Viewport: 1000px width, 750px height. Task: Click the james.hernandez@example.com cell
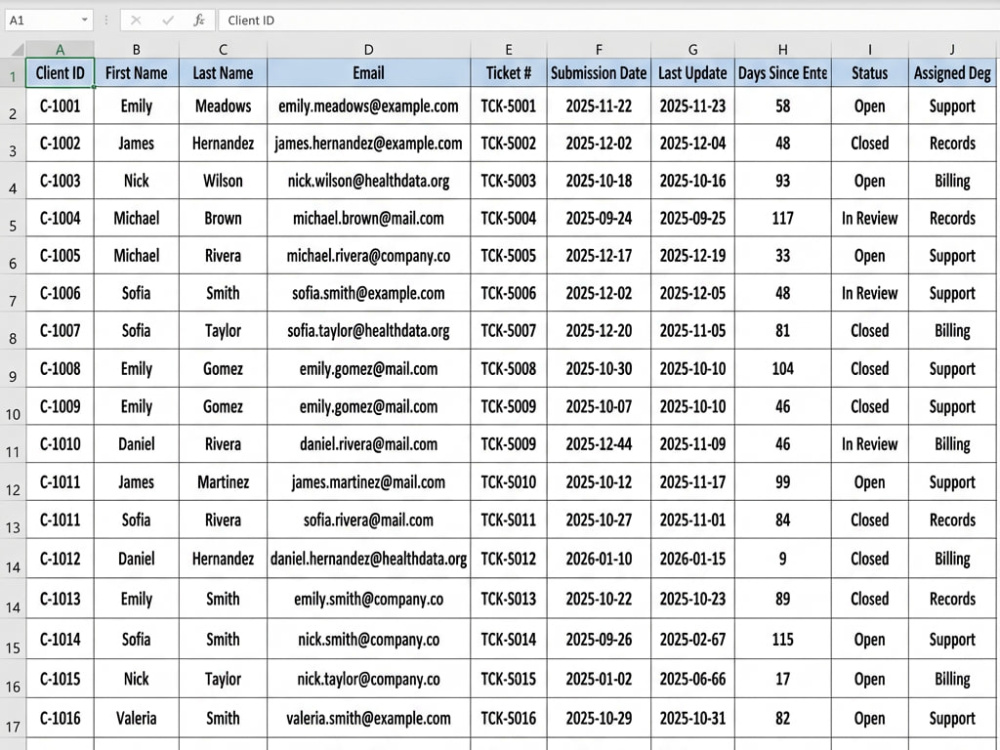pyautogui.click(x=369, y=143)
